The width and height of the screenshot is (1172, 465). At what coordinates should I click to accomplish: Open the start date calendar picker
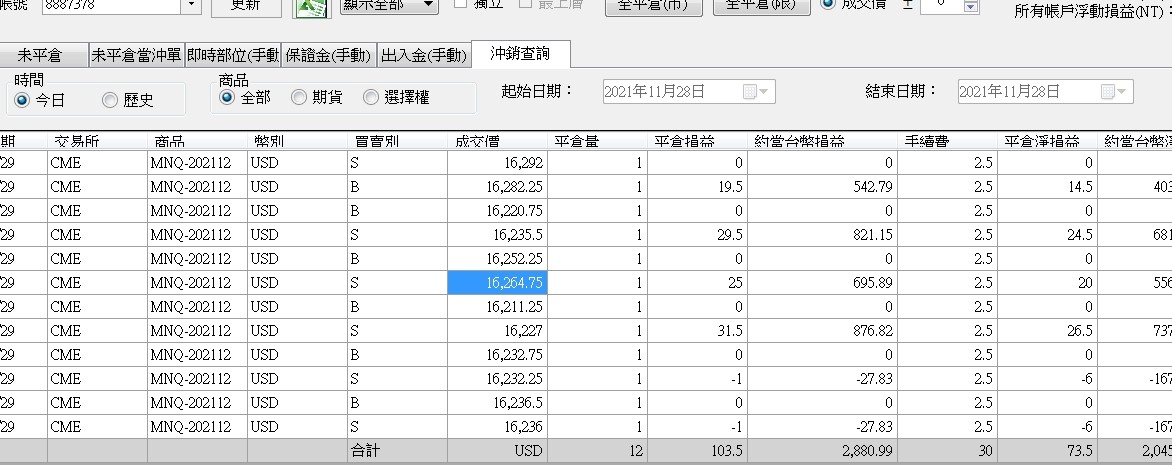[x=756, y=92]
